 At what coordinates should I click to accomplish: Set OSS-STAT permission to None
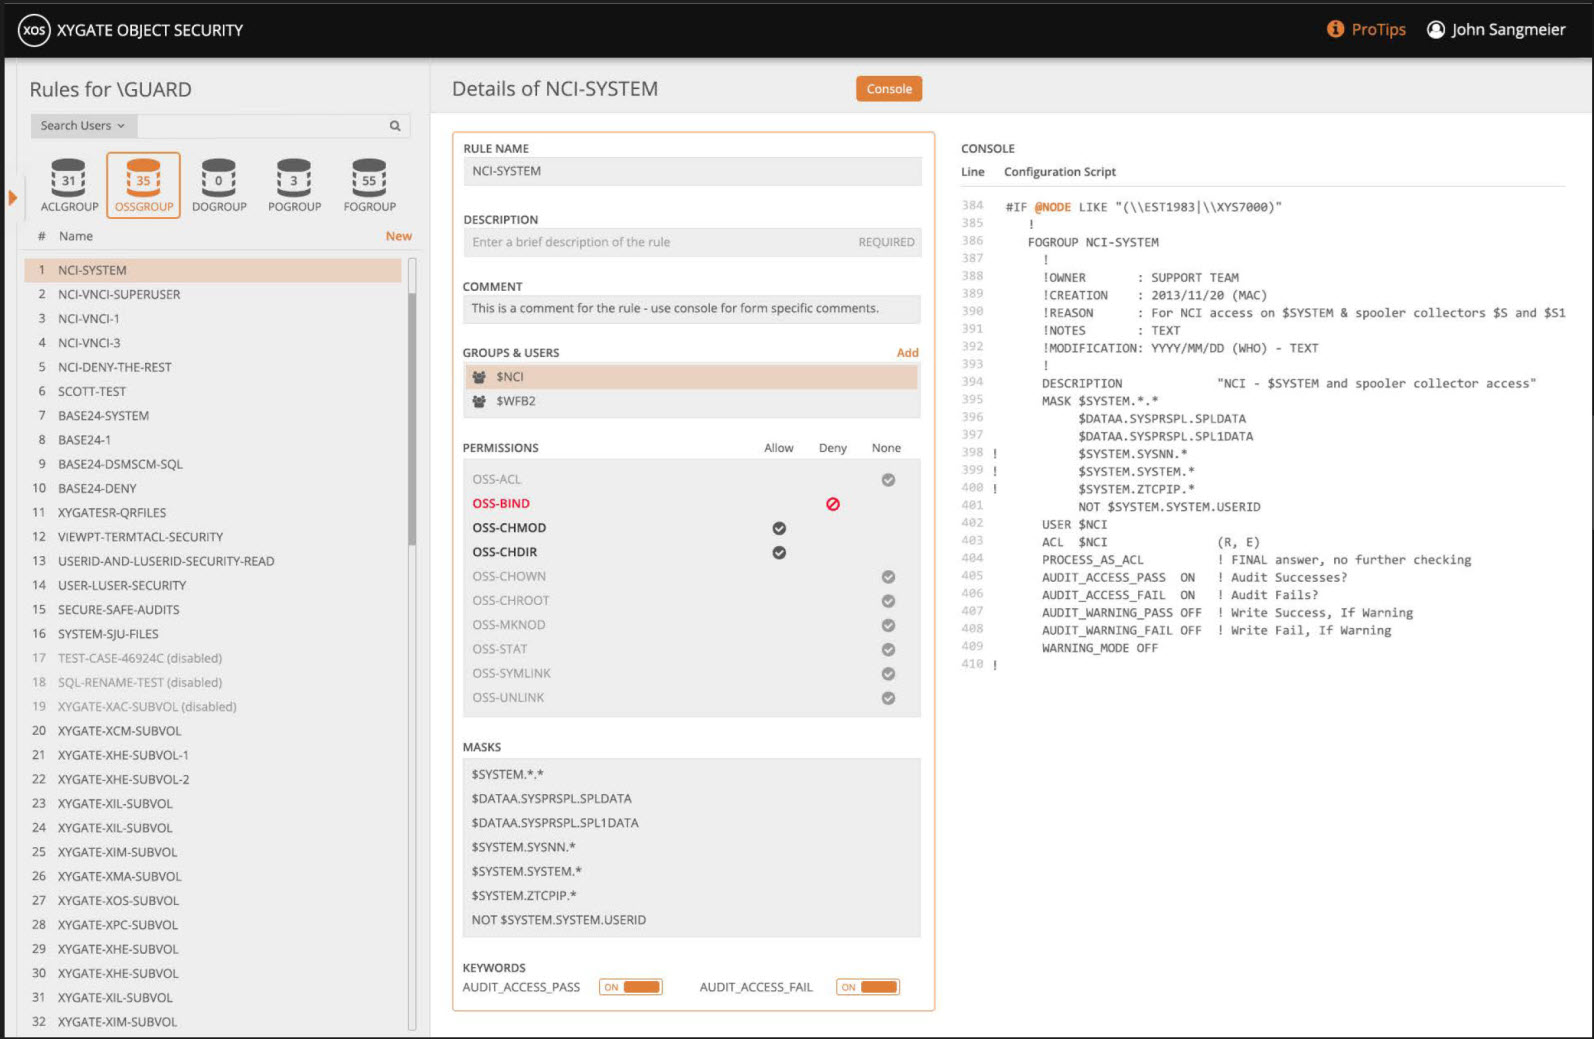(x=888, y=650)
